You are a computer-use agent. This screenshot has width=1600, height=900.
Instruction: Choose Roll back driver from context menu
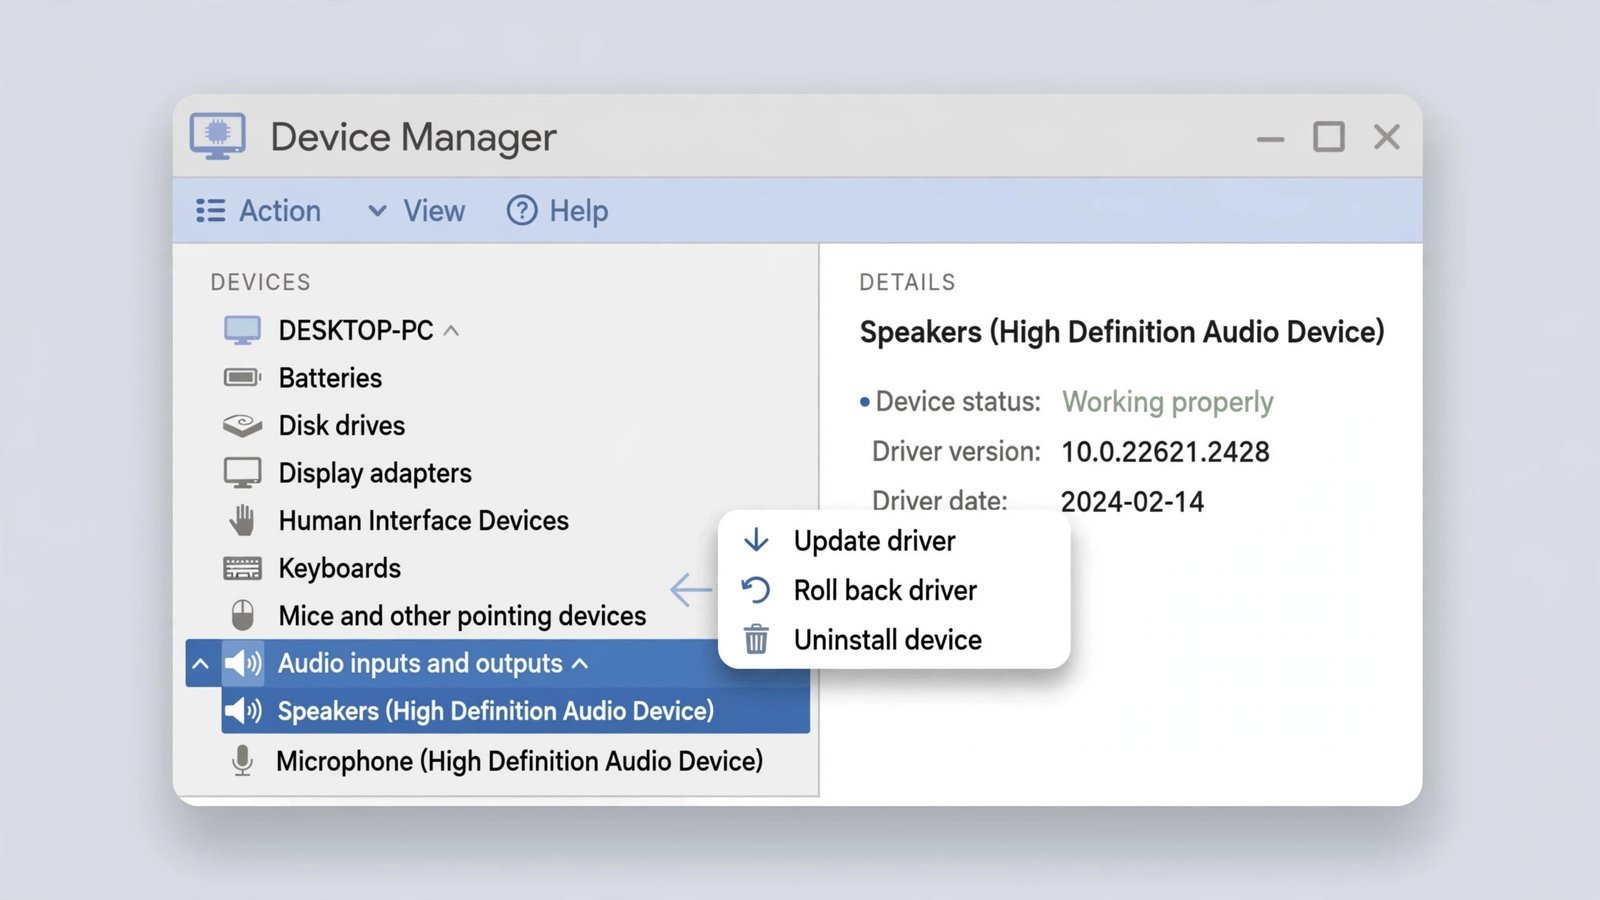point(894,590)
